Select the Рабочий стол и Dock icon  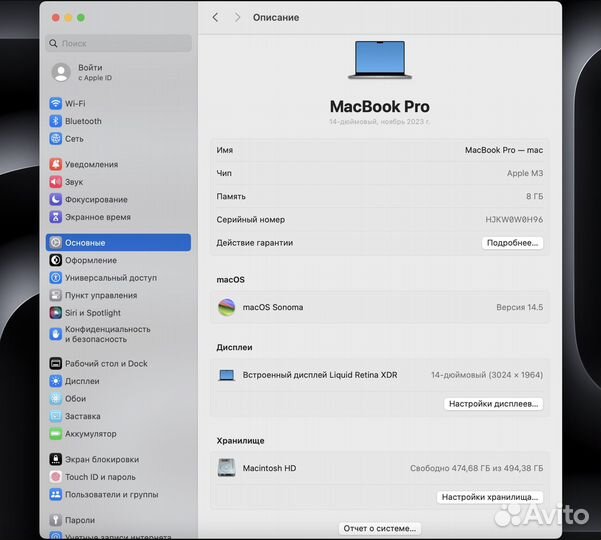[56, 364]
